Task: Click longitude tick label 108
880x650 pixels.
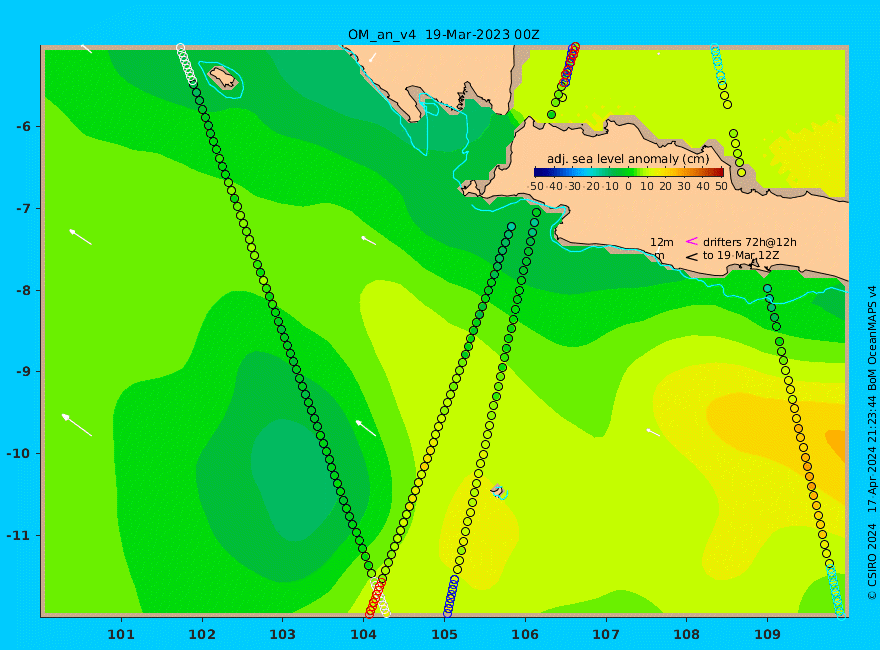Action: pyautogui.click(x=687, y=634)
